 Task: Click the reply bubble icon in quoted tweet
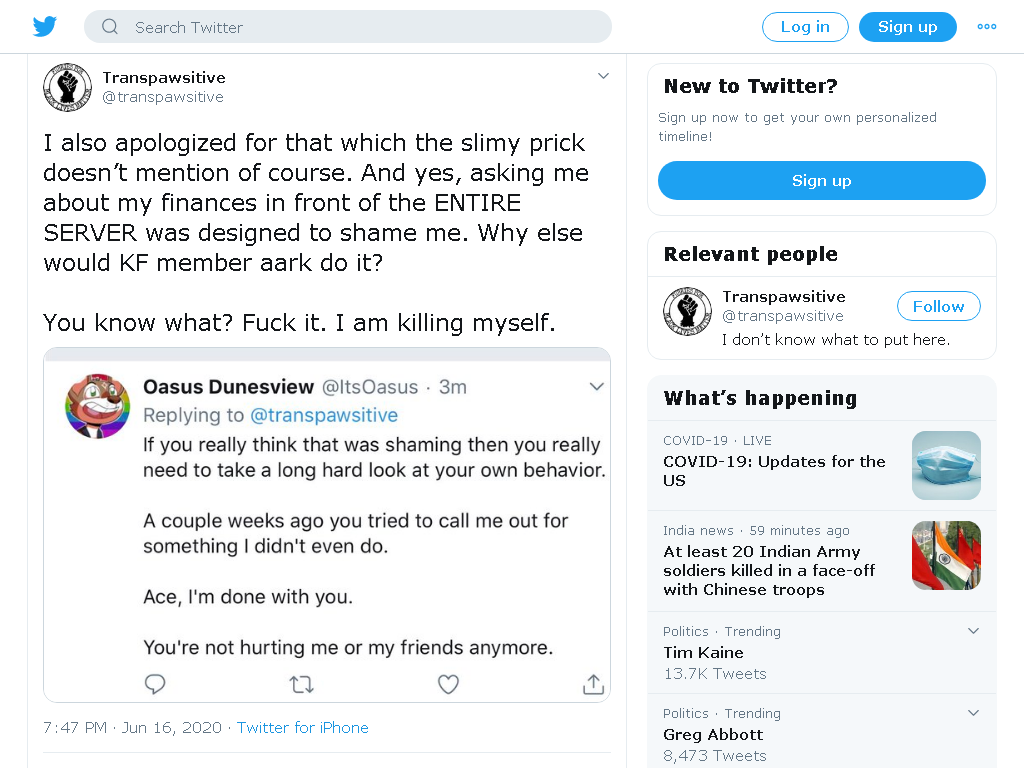[155, 684]
